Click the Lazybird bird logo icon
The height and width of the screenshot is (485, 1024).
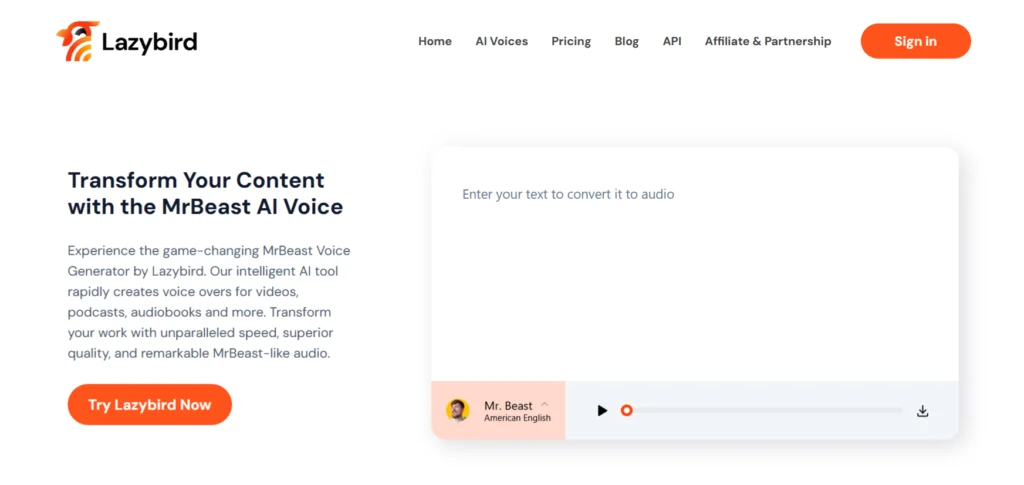click(x=77, y=41)
